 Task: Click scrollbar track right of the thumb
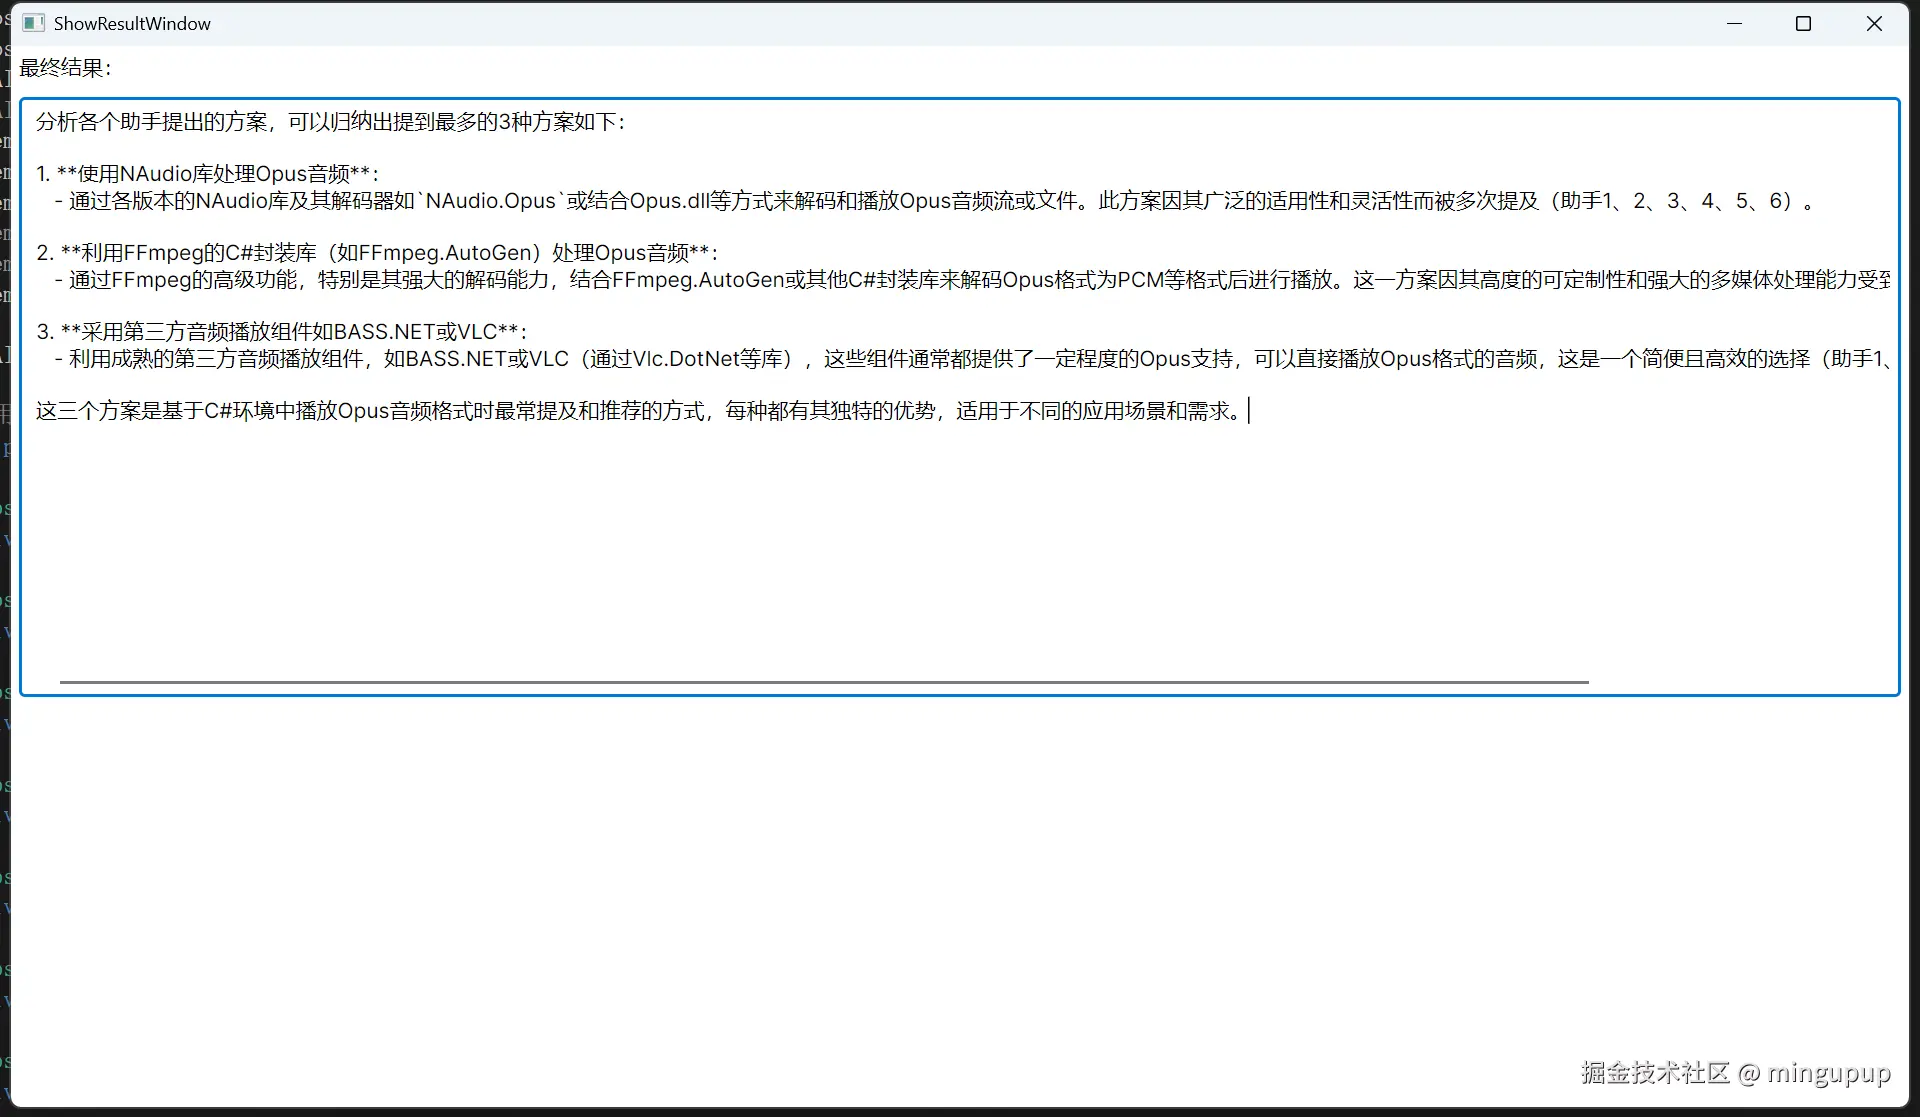1740,682
